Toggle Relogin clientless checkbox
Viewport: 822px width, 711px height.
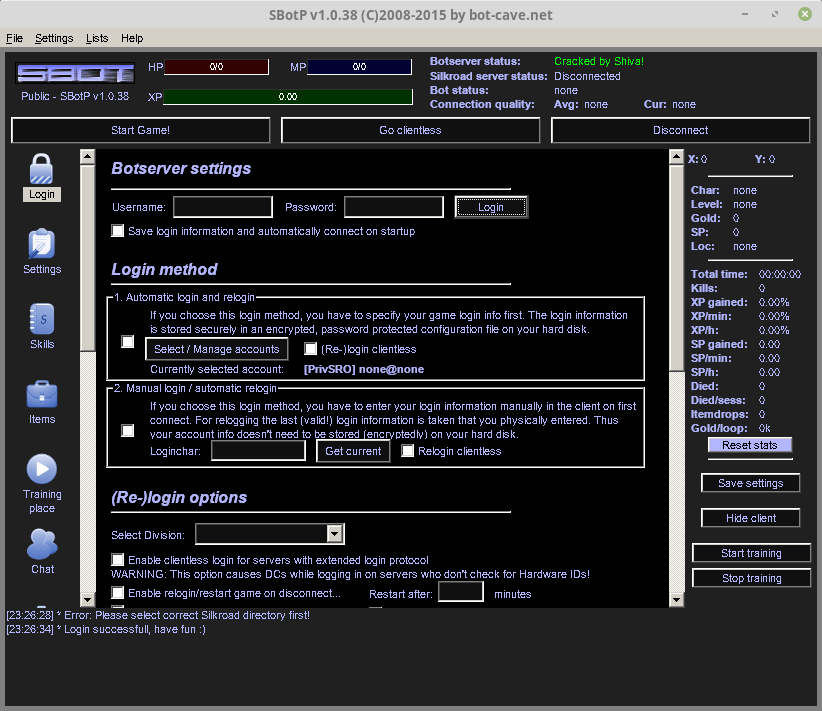[407, 451]
